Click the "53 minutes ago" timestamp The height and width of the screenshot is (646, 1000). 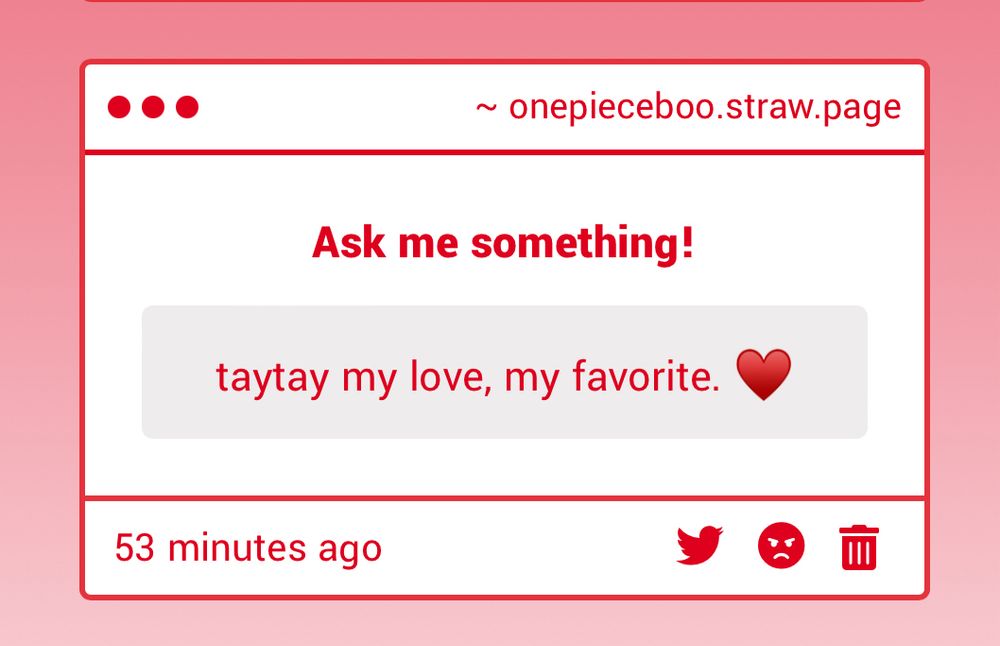point(248,548)
